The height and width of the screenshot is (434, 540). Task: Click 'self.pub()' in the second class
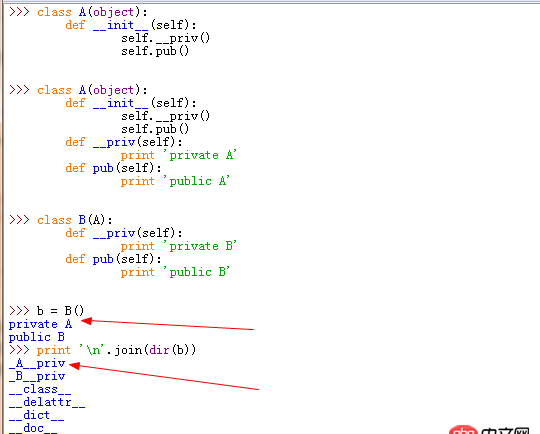[155, 129]
